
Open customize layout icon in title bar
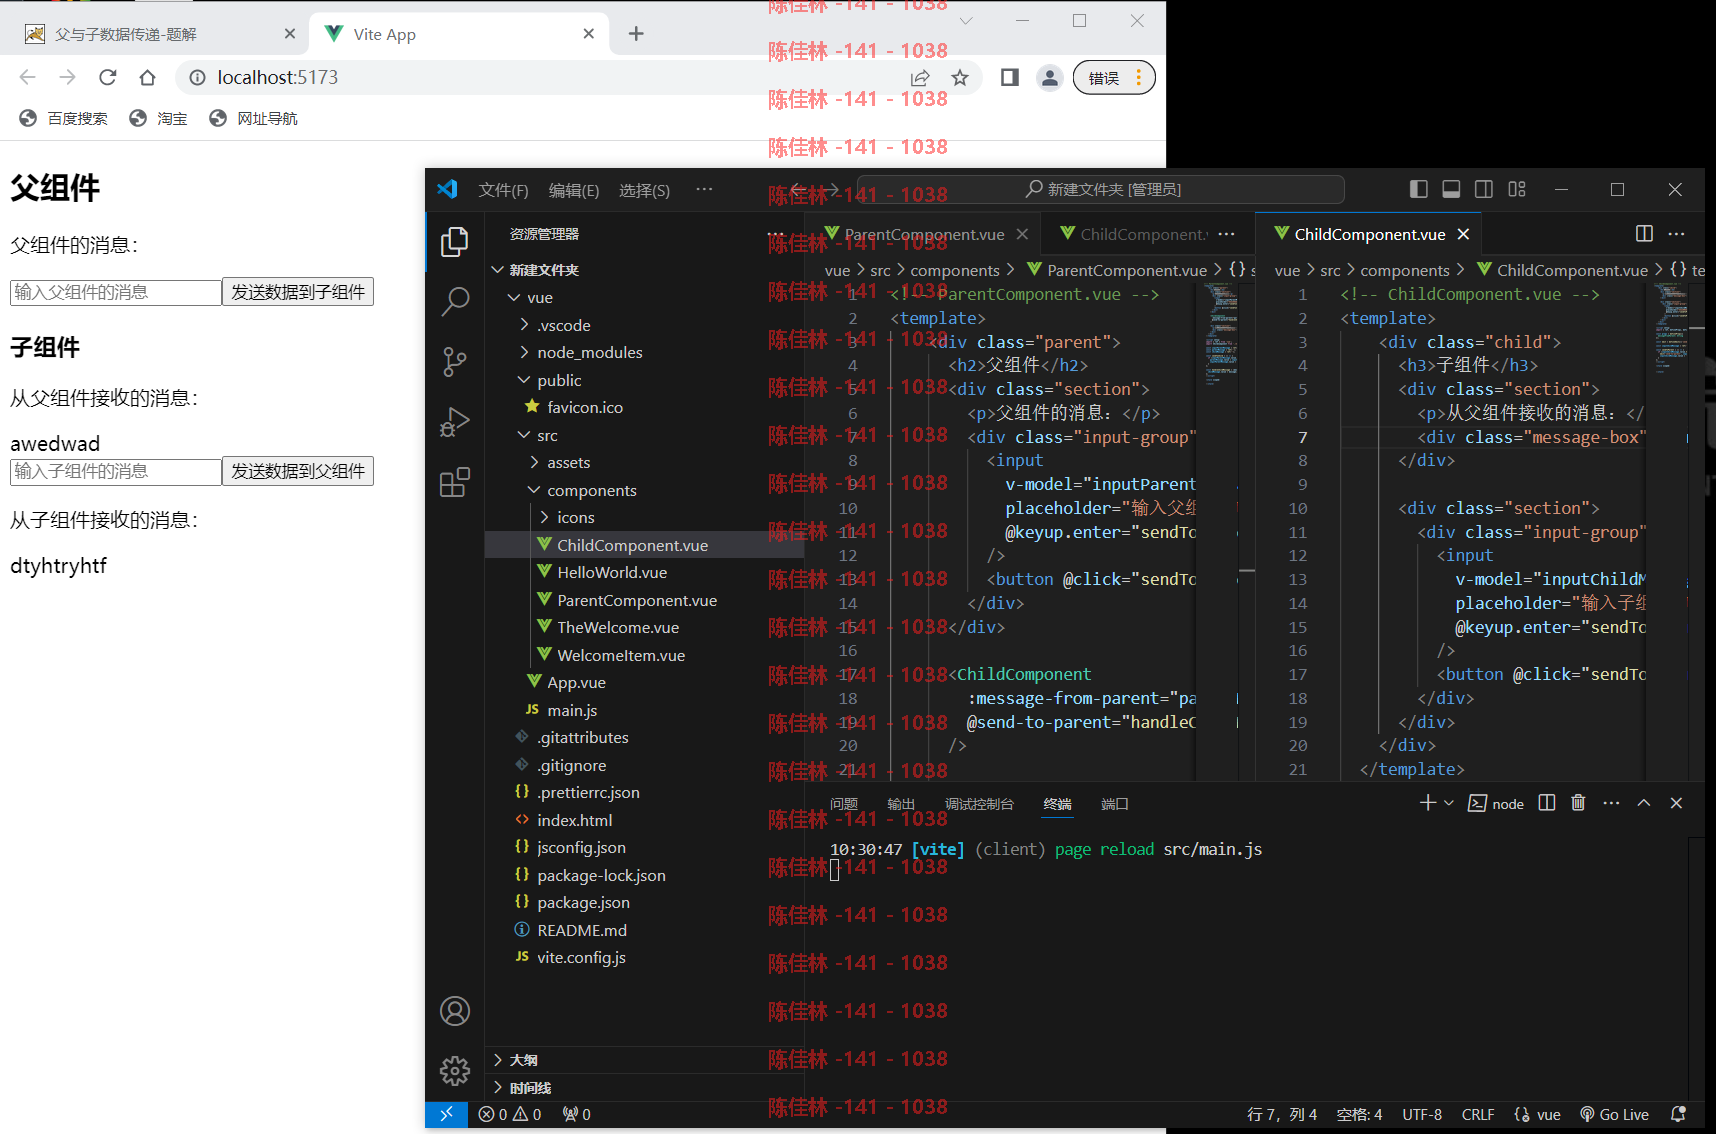[x=1517, y=189]
